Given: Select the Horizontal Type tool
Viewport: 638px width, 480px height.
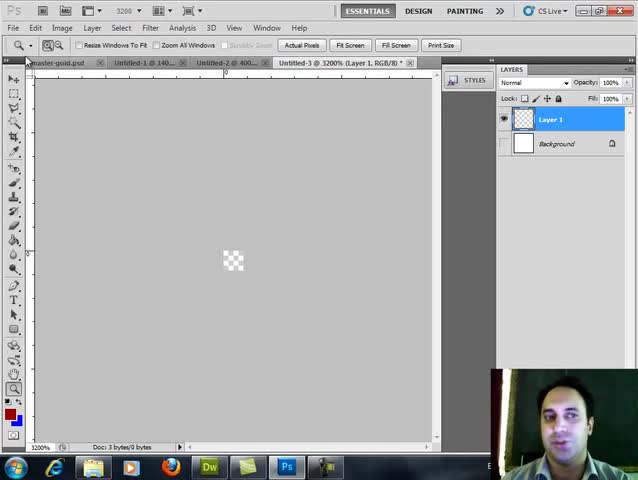Looking at the screenshot, I should tap(13, 300).
